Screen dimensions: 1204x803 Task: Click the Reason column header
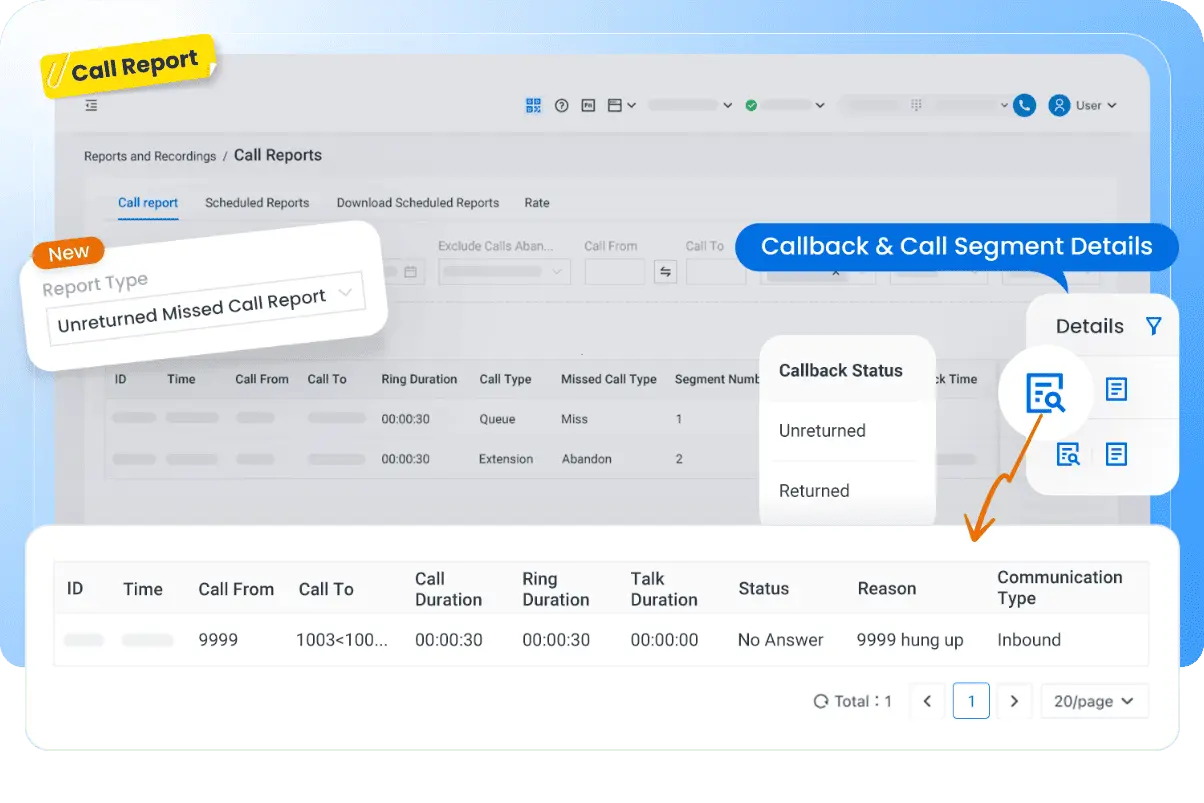887,589
